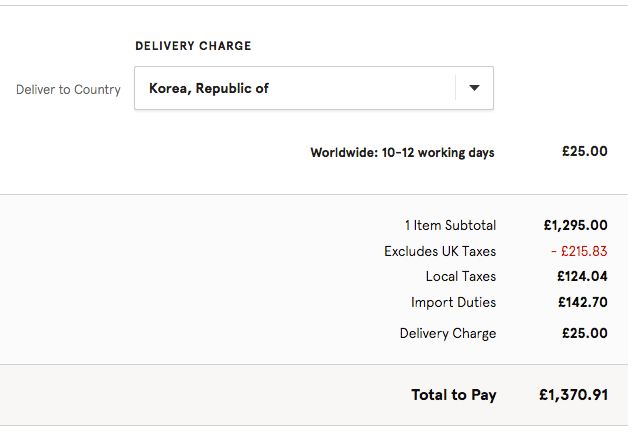Click the £25.00 worldwide delivery price
Viewport: 633px width, 433px height.
[x=584, y=152]
